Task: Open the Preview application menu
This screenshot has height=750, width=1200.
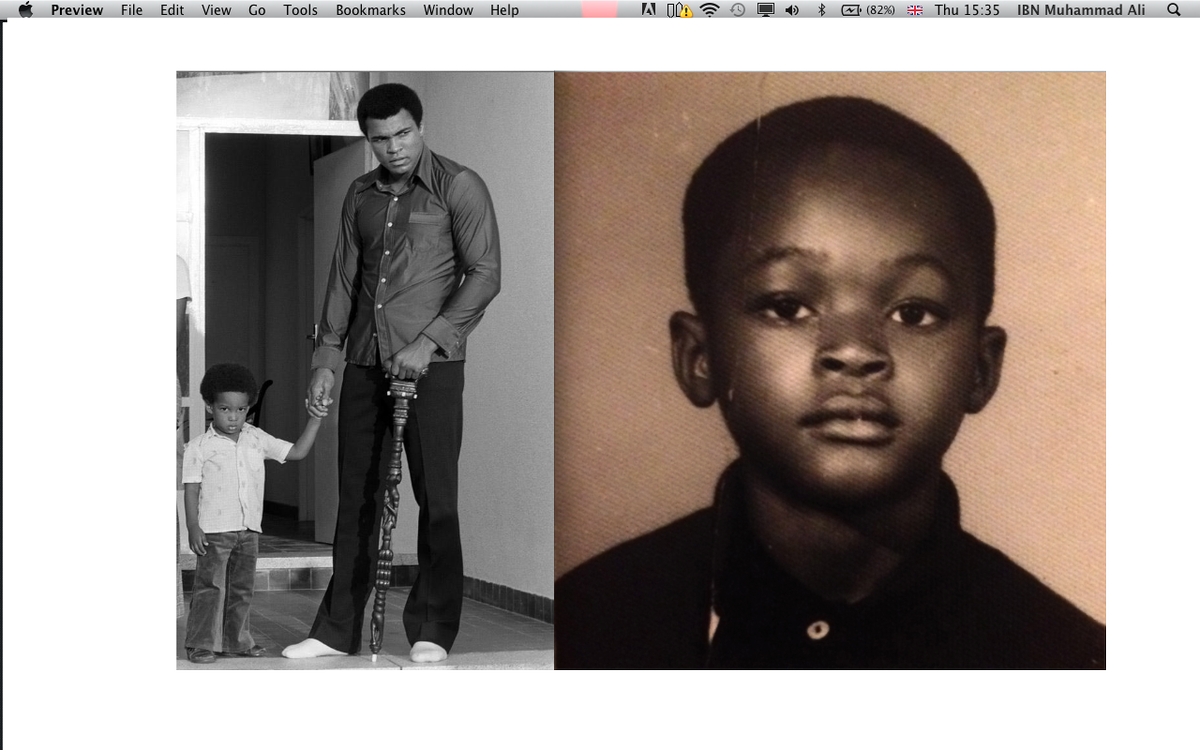Action: [x=77, y=10]
